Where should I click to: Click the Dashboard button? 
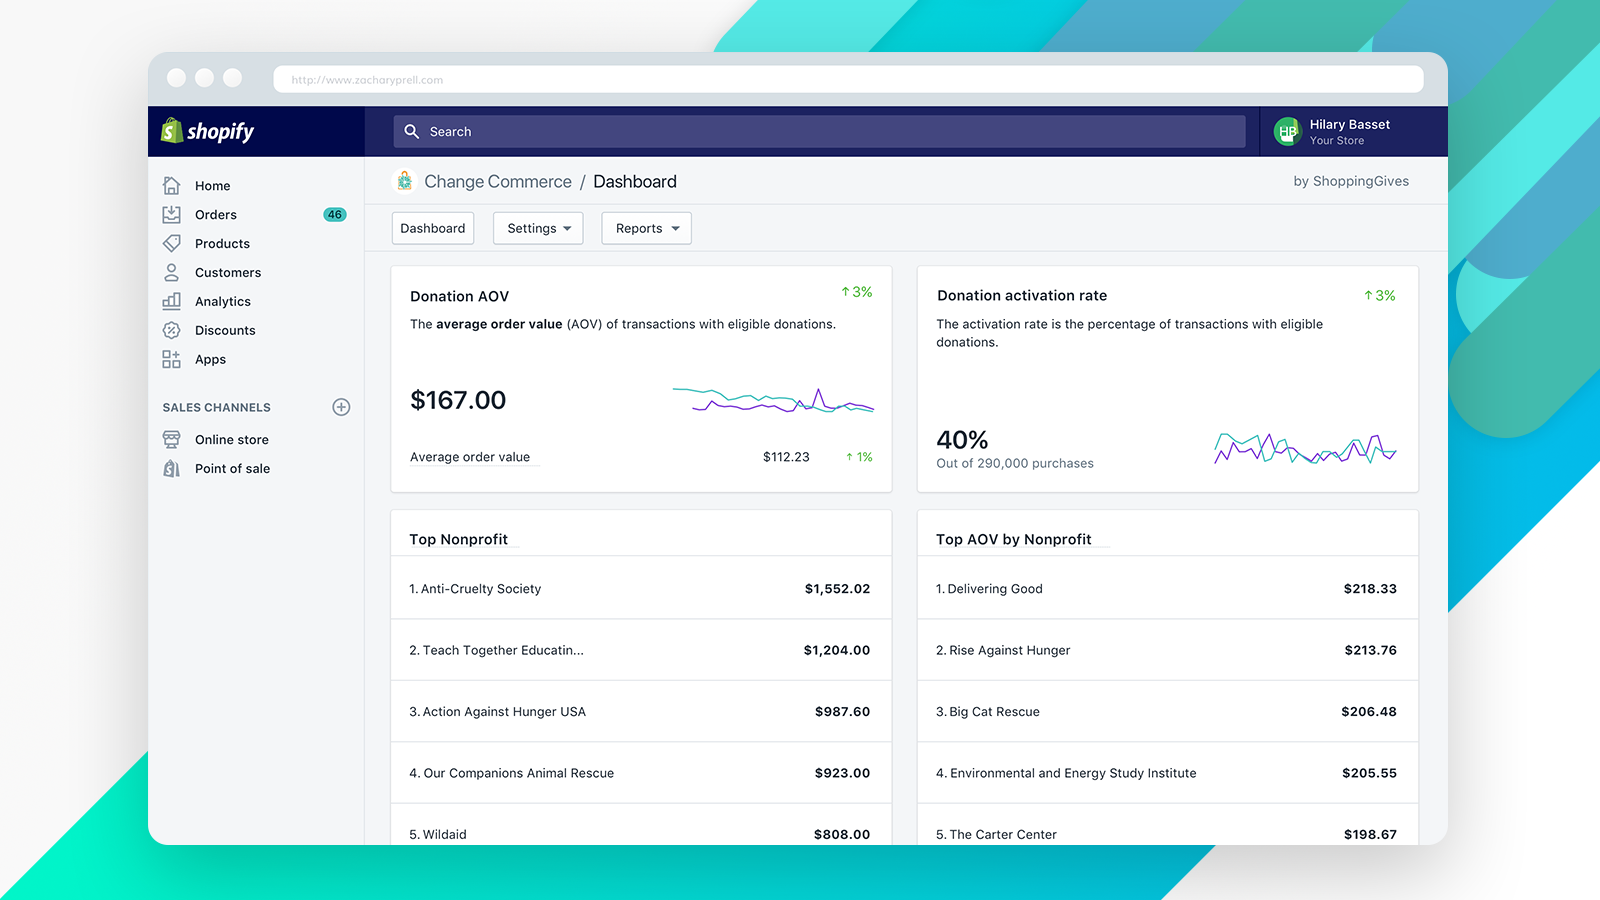pyautogui.click(x=433, y=228)
